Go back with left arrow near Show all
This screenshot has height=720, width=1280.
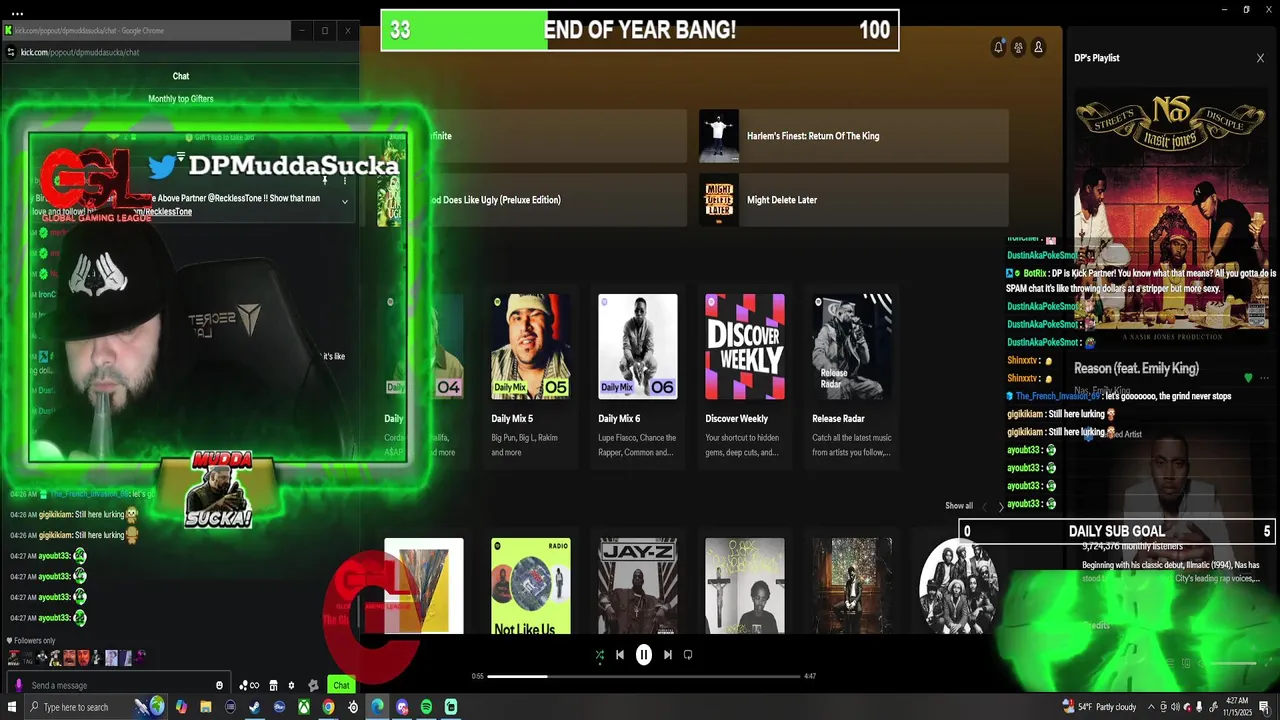point(984,507)
